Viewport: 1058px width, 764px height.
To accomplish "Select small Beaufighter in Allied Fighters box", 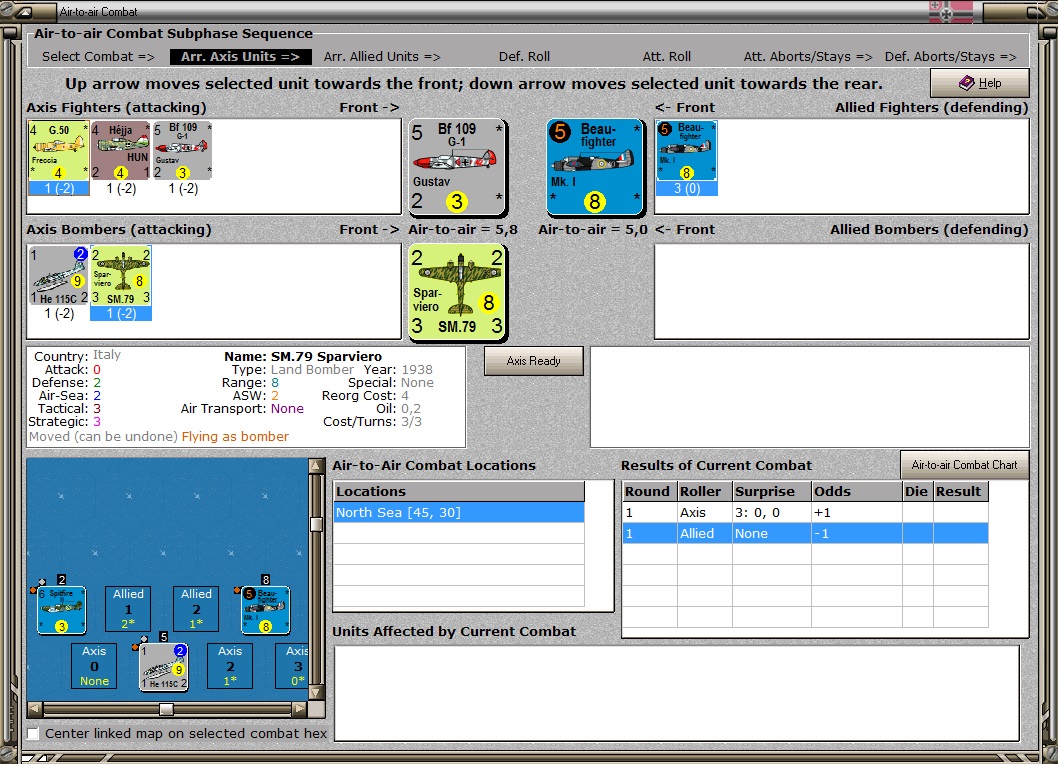I will (687, 151).
